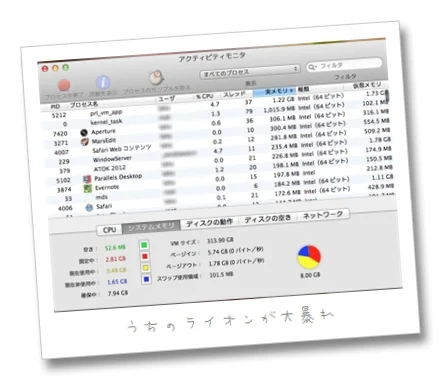Click the 8.00 GB label under pie chart

click(x=310, y=275)
